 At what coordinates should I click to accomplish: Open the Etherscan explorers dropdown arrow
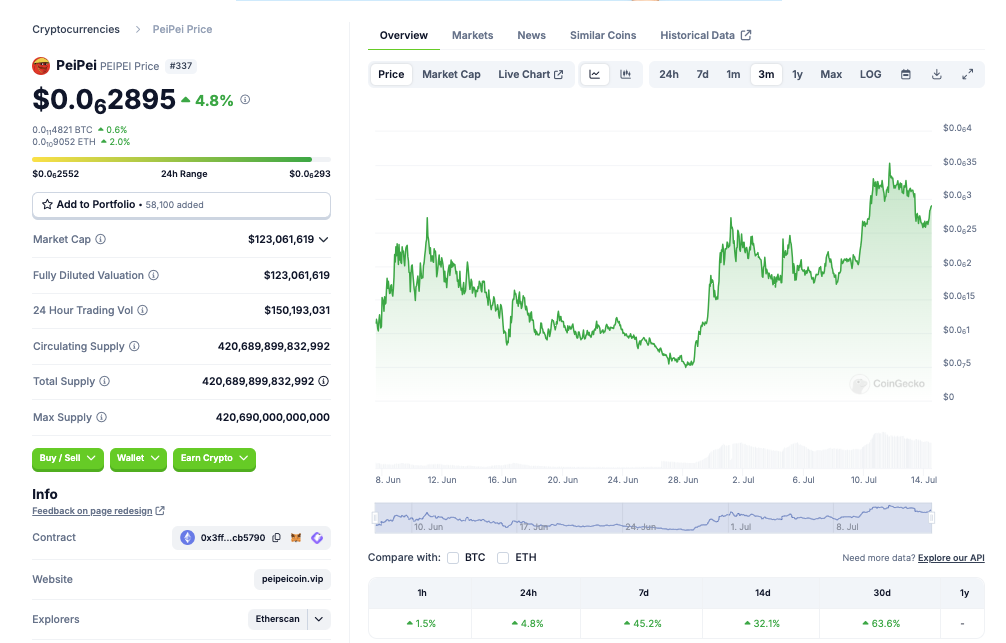click(319, 619)
